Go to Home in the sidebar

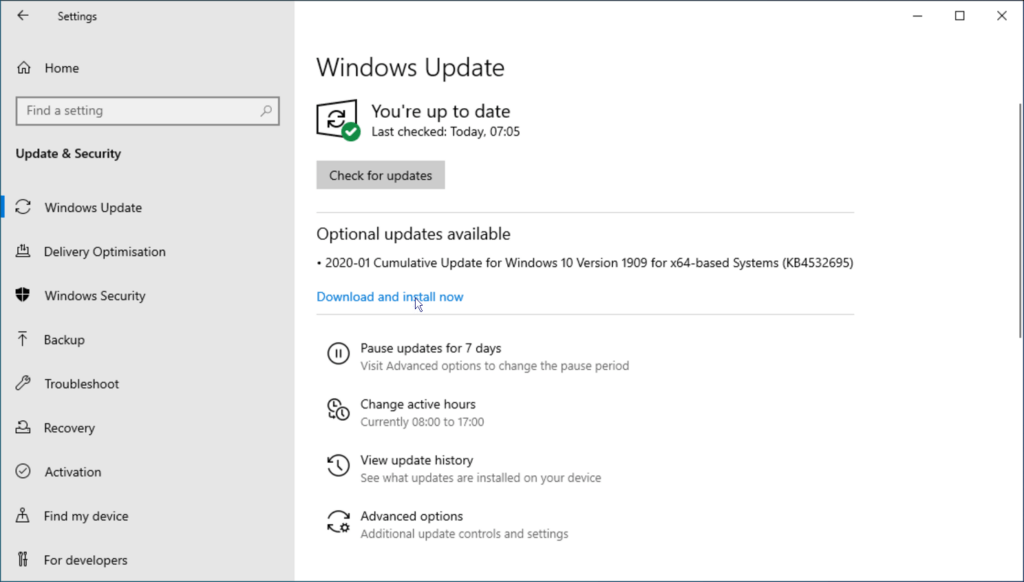click(61, 68)
